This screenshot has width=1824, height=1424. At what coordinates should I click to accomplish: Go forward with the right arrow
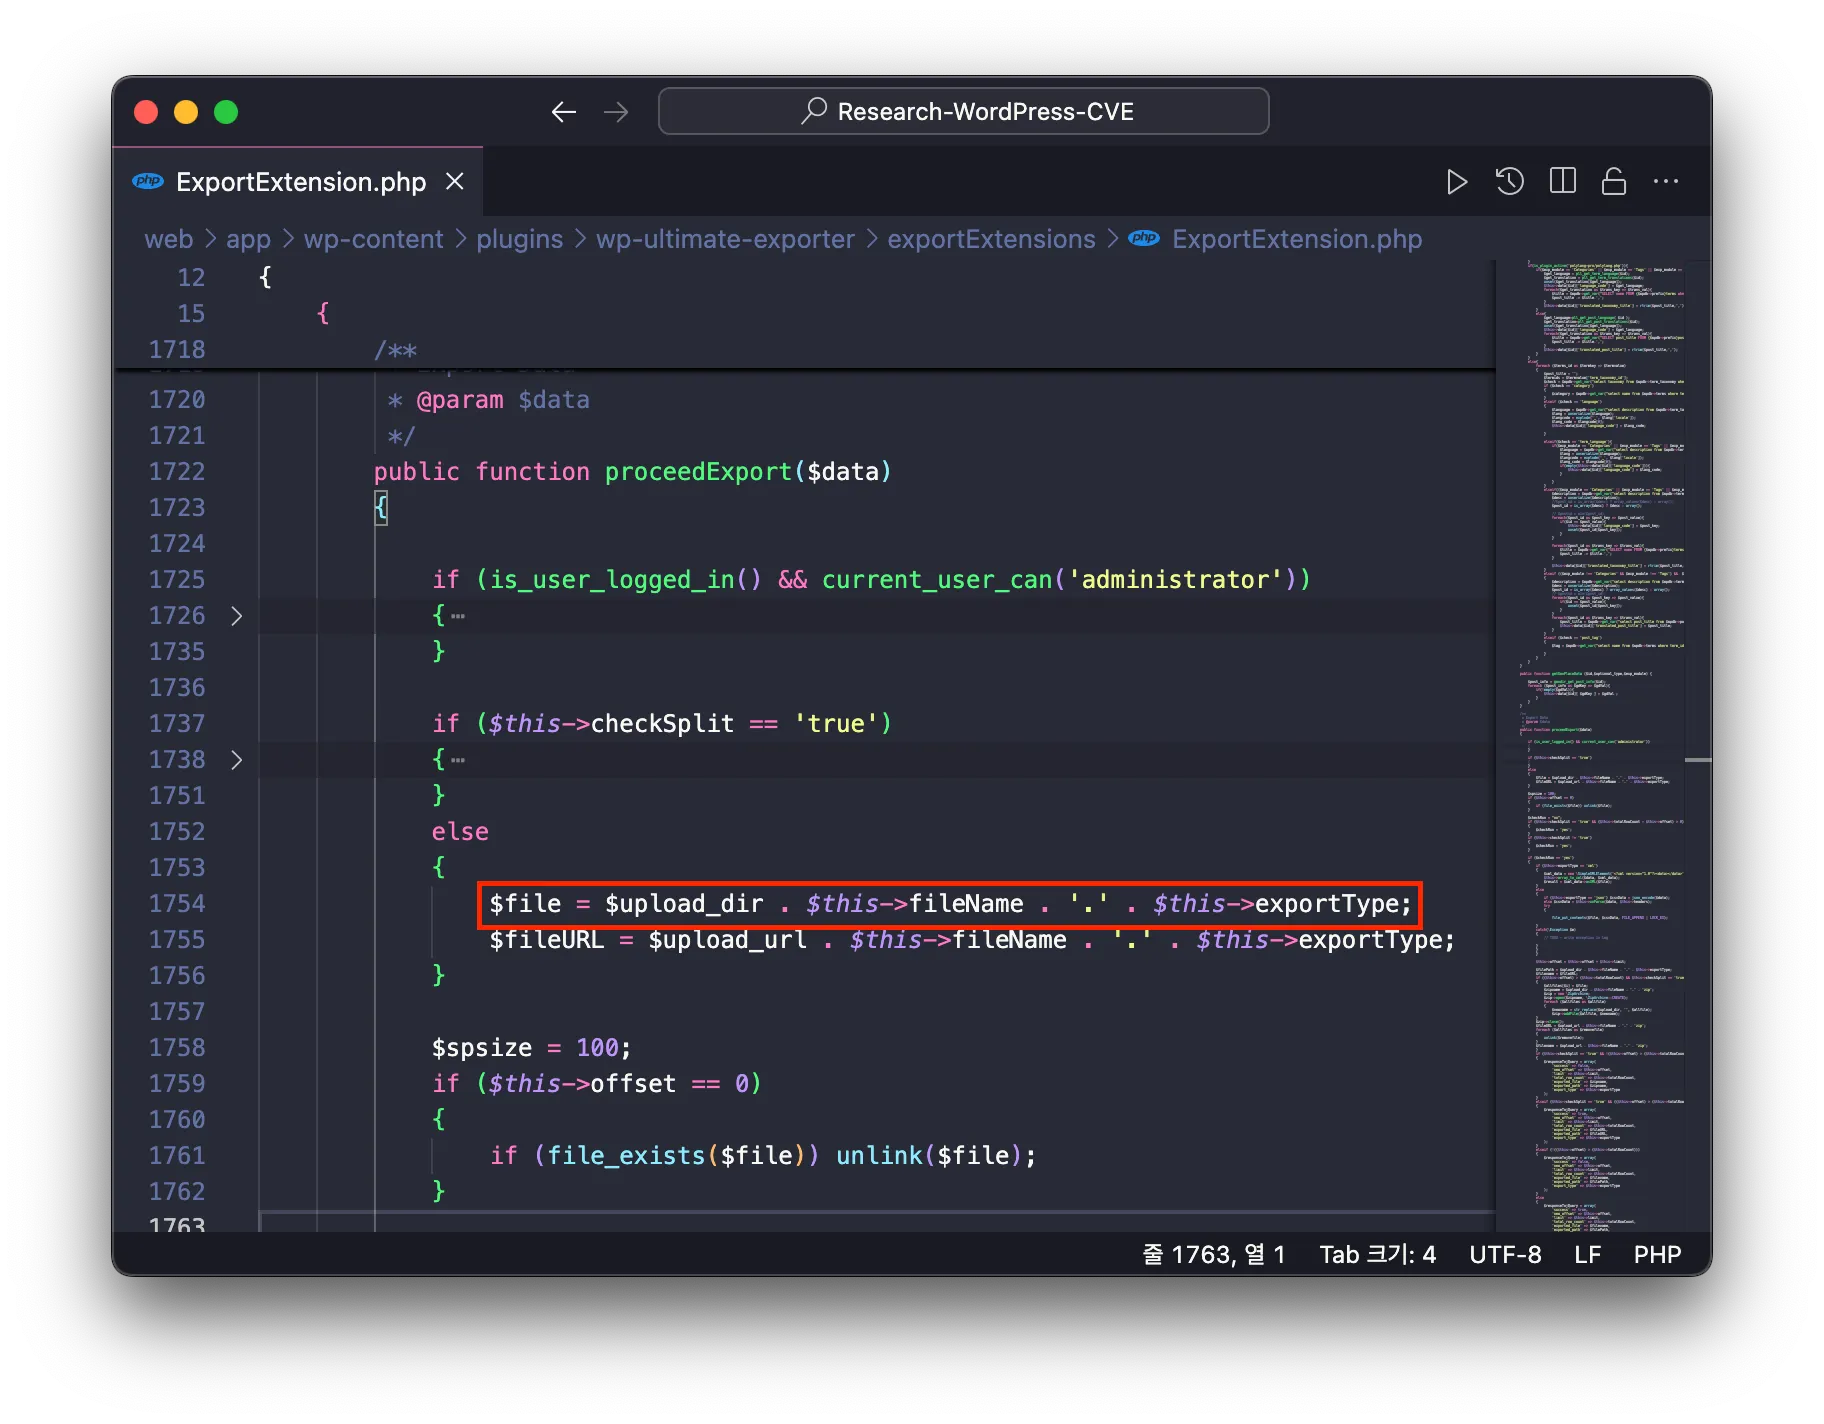(x=616, y=112)
